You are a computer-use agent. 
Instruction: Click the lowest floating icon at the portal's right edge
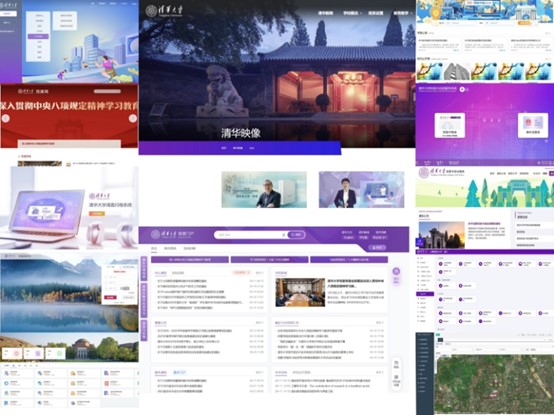click(x=396, y=381)
